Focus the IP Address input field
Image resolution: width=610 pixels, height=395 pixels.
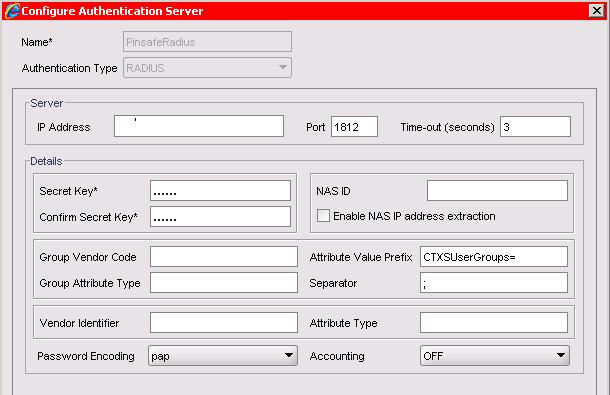point(199,126)
